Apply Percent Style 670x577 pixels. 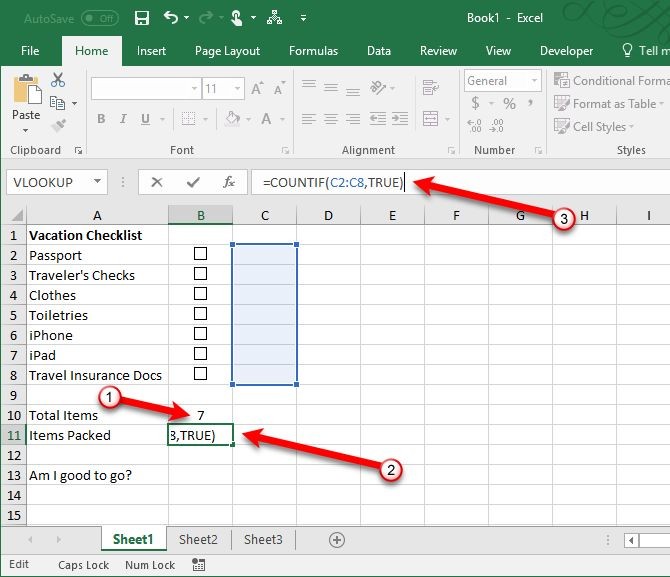pos(509,103)
